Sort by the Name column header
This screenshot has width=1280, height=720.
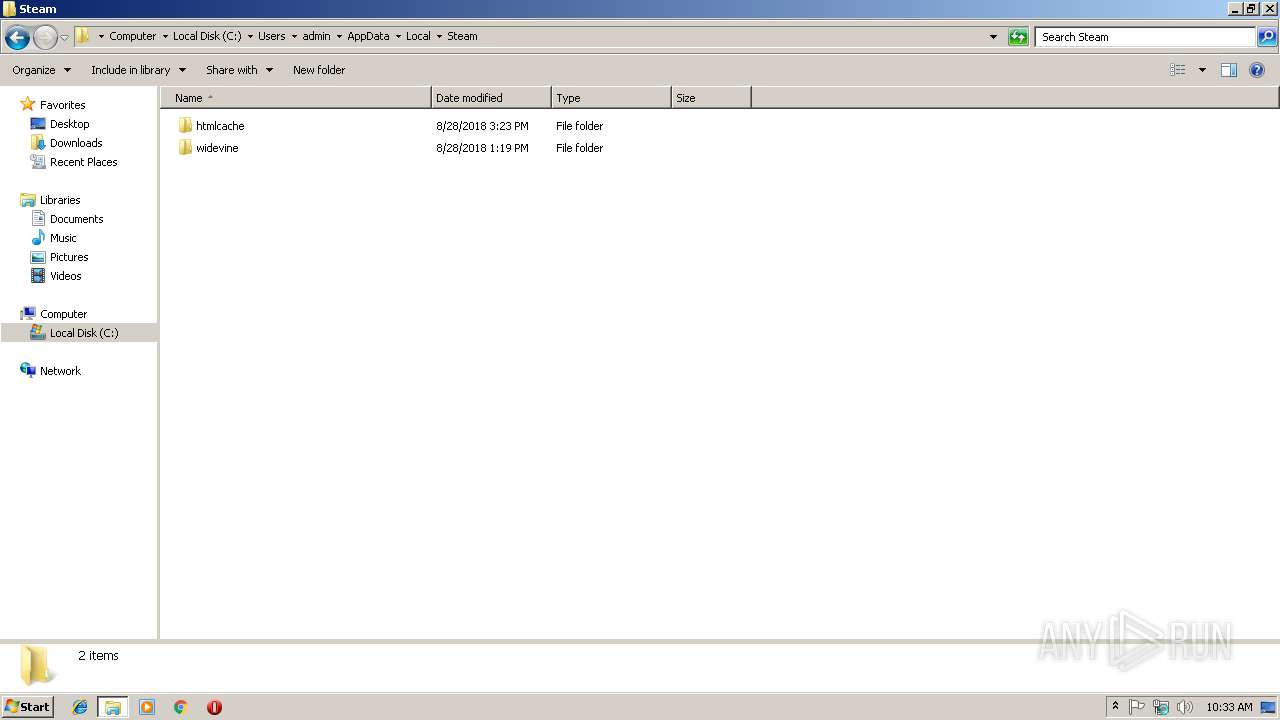296,98
